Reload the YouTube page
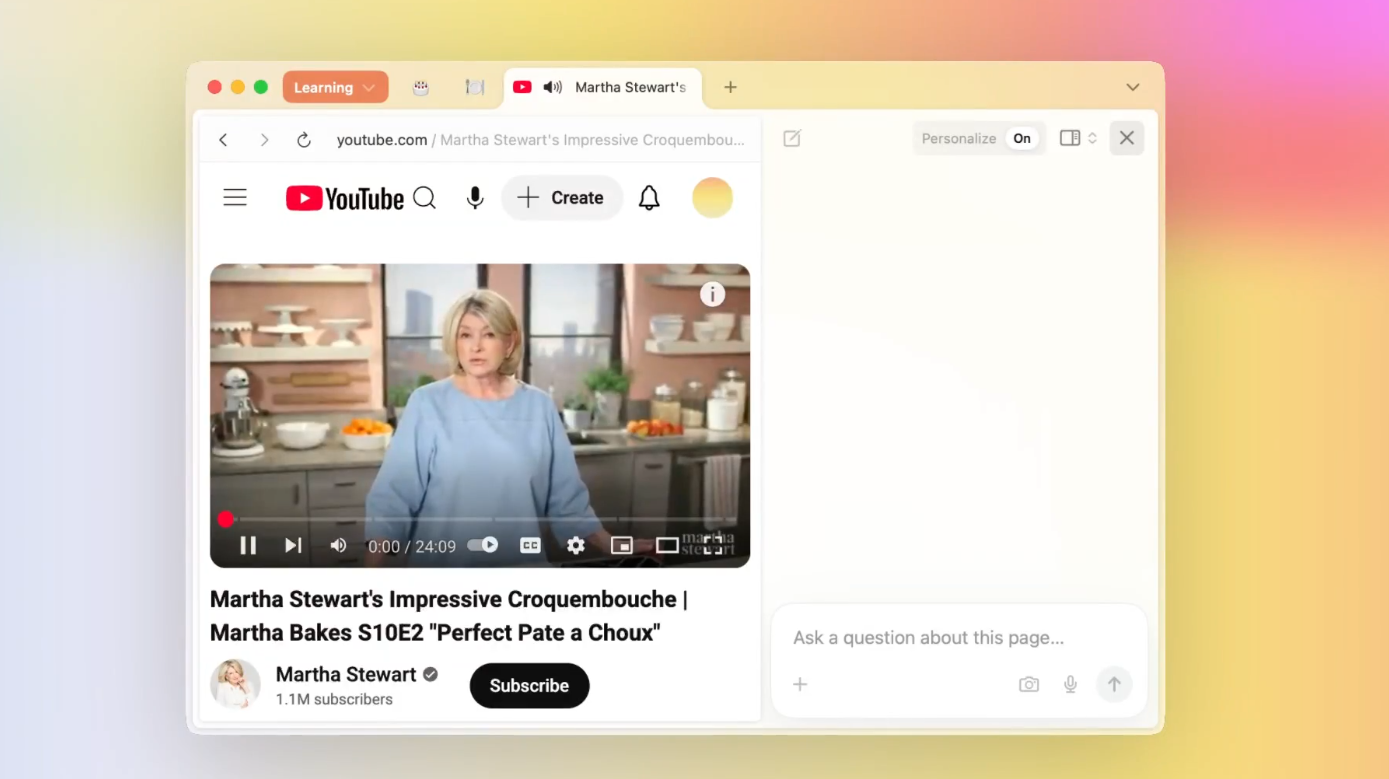This screenshot has height=779, width=1389. coord(304,140)
